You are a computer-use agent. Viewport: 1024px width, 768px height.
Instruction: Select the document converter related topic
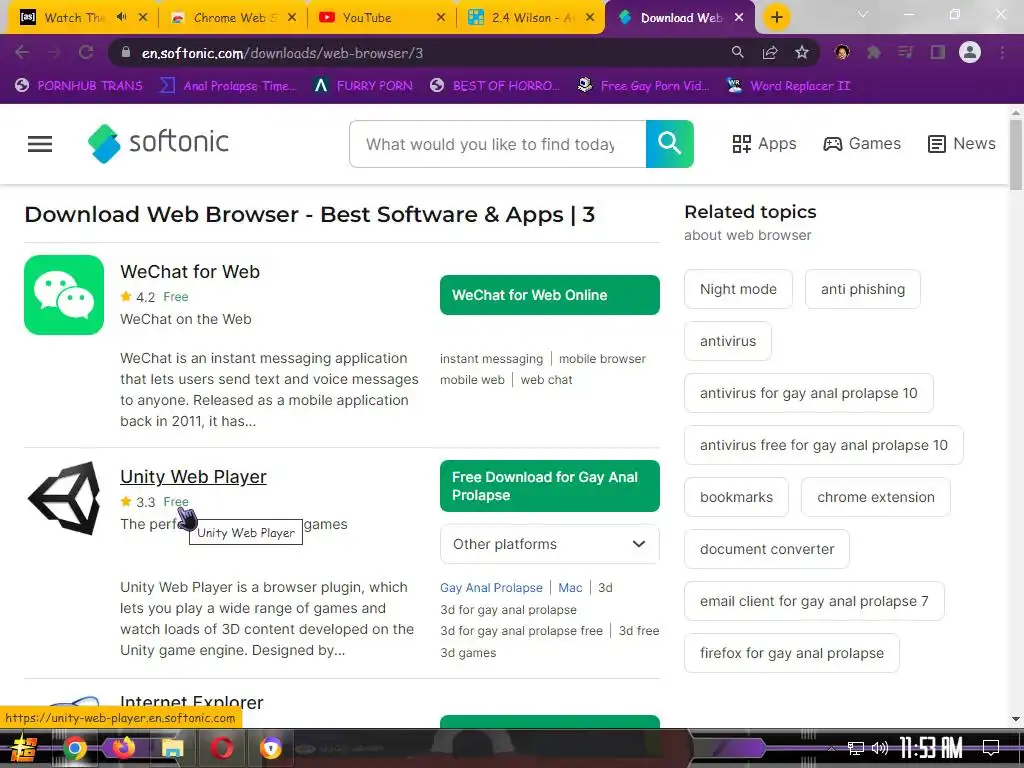767,549
